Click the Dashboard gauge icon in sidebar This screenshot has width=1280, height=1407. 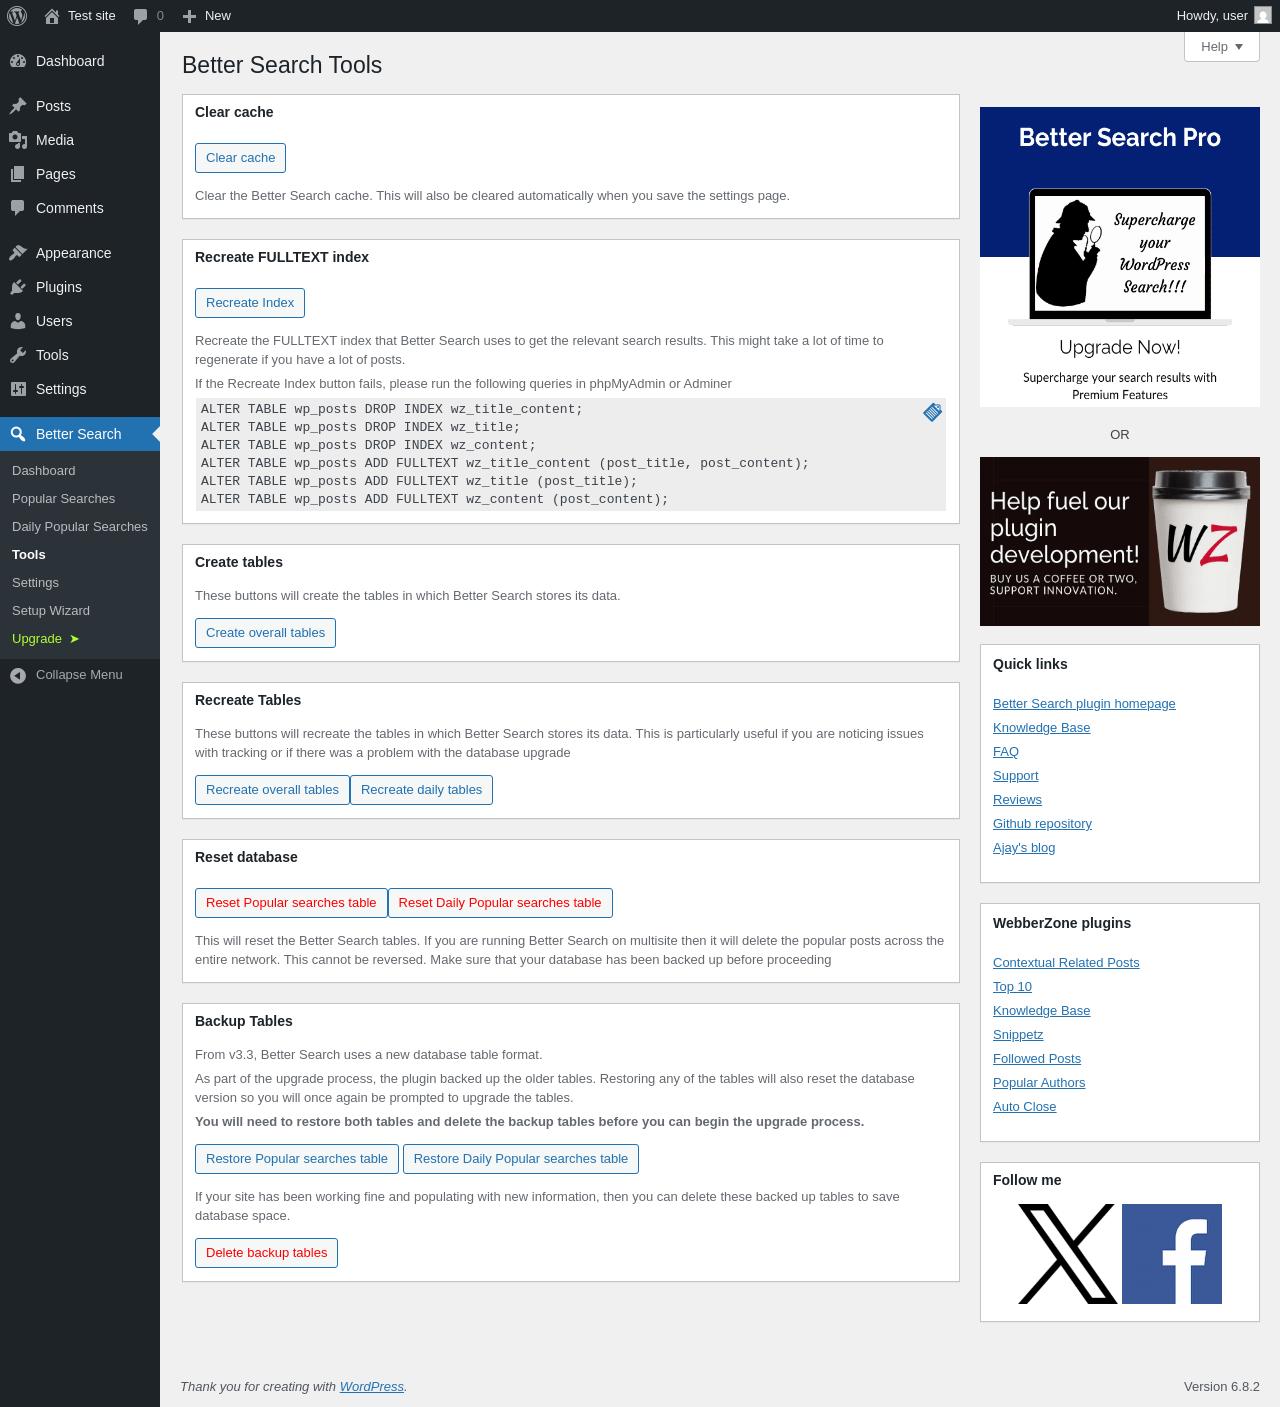tap(18, 61)
